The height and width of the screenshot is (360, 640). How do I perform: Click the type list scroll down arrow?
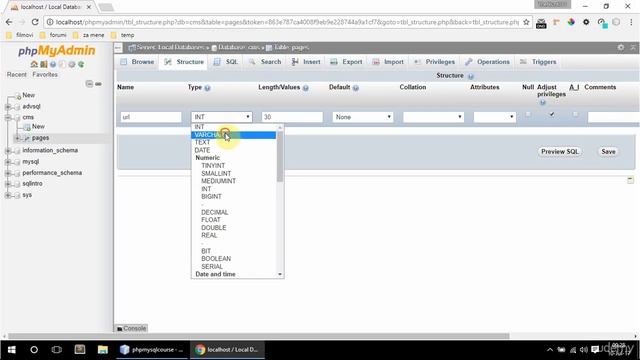[280, 274]
